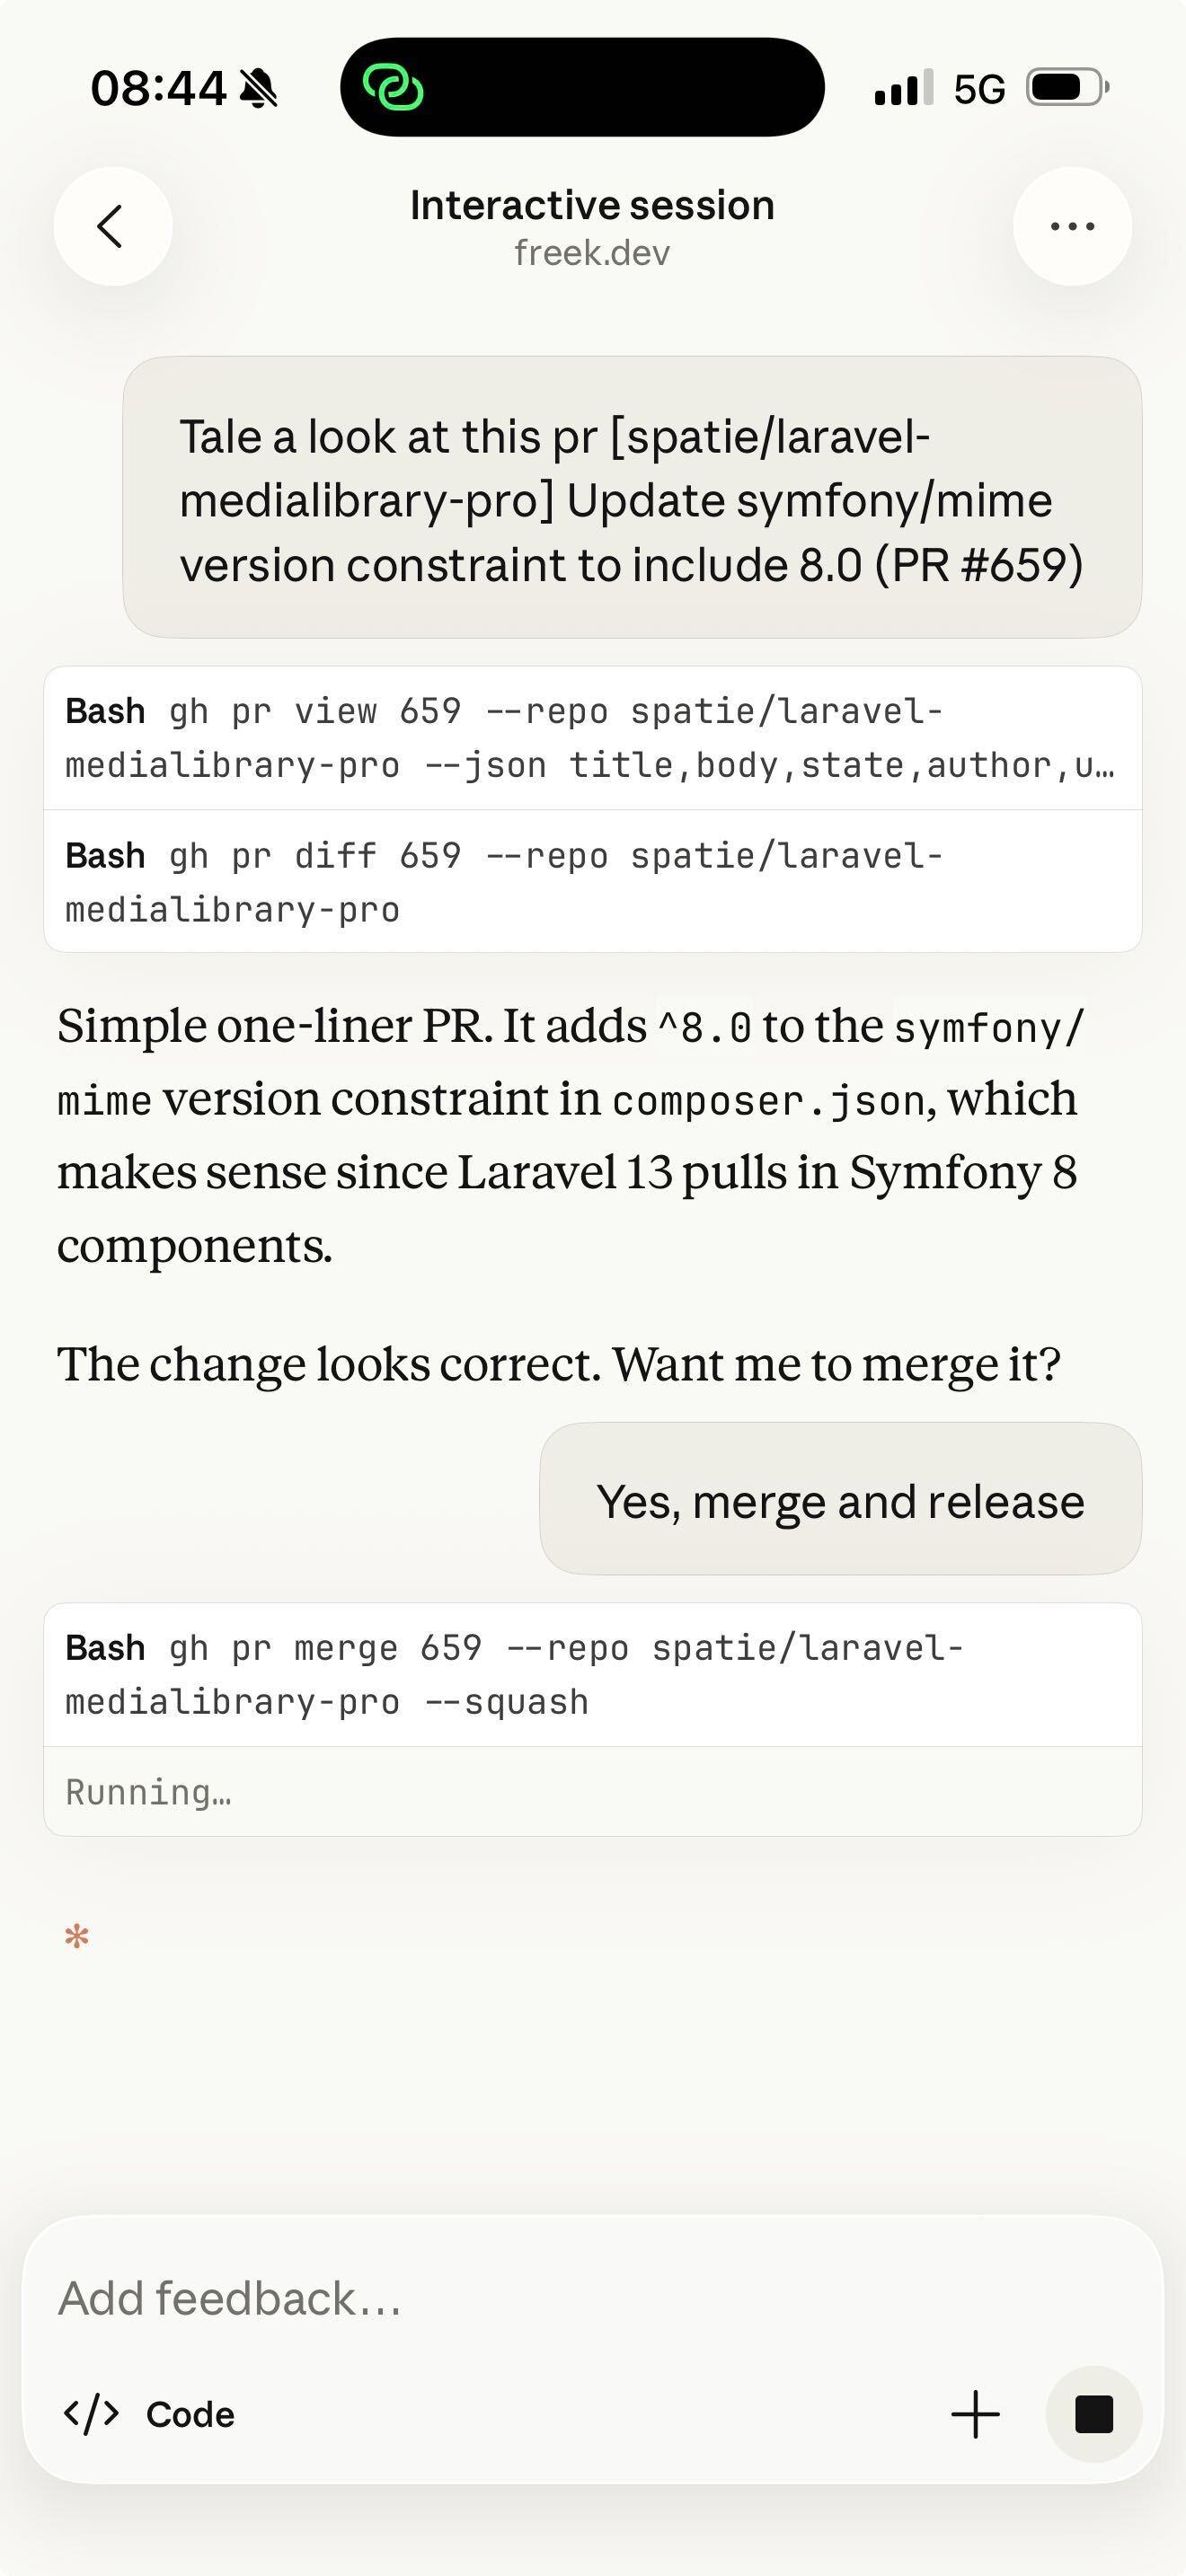Tap the freek.dev subtitle
Image resolution: width=1186 pixels, height=2576 pixels.
point(592,253)
